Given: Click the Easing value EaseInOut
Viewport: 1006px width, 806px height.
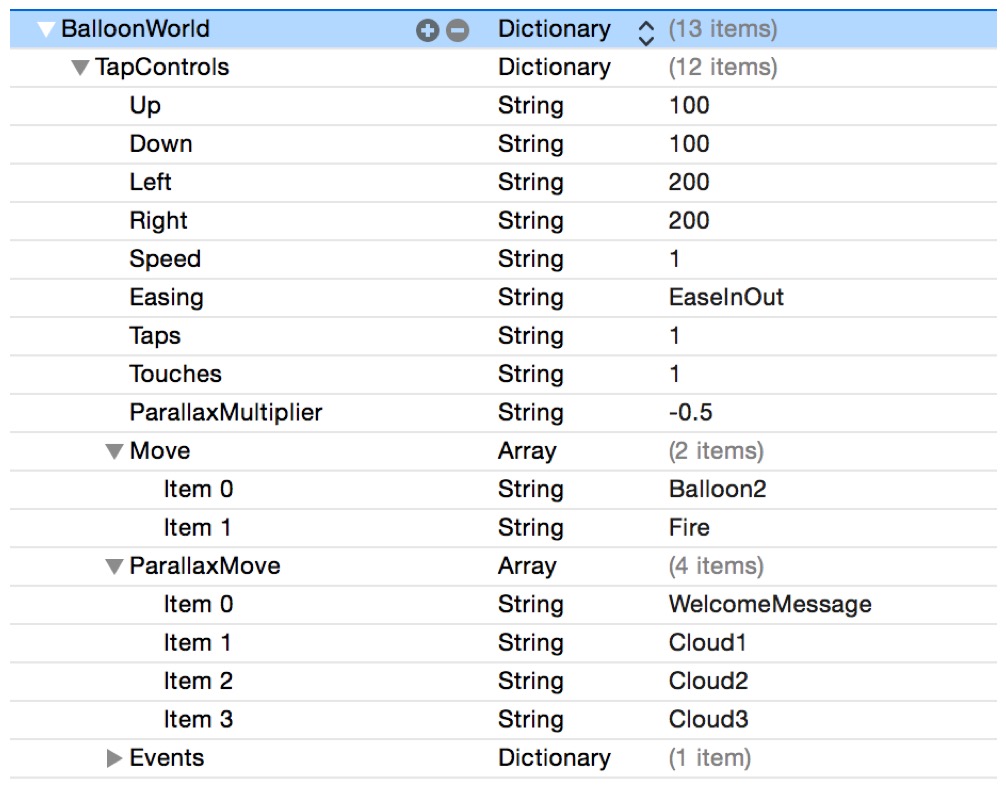Looking at the screenshot, I should pos(726,298).
